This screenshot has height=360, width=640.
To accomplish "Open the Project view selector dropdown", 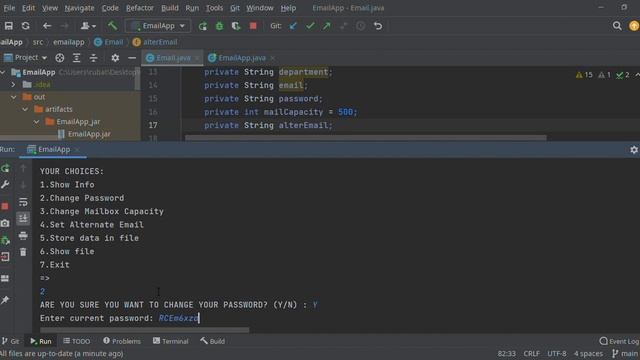I will click(25, 58).
